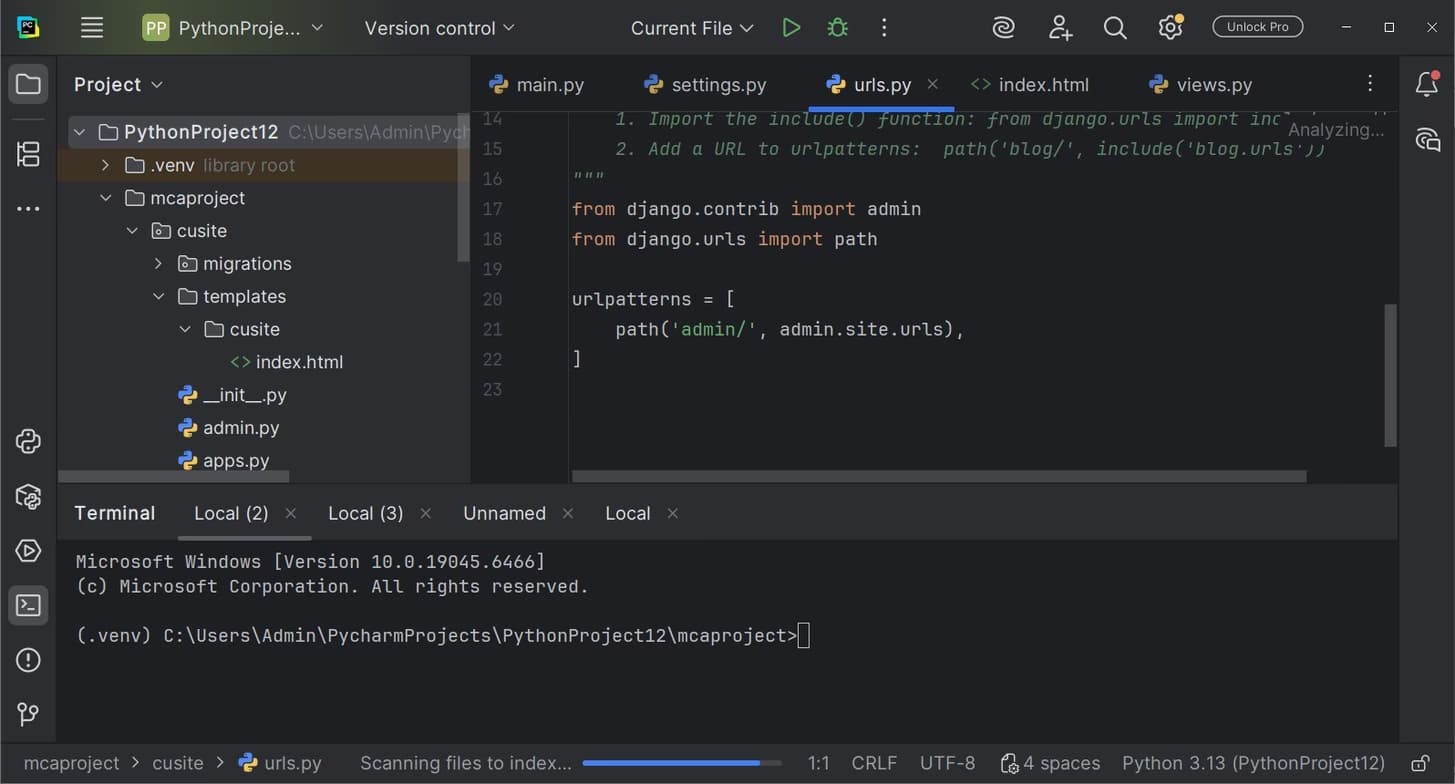Click the indexing progress bar
This screenshot has height=784, width=1455.
683,762
